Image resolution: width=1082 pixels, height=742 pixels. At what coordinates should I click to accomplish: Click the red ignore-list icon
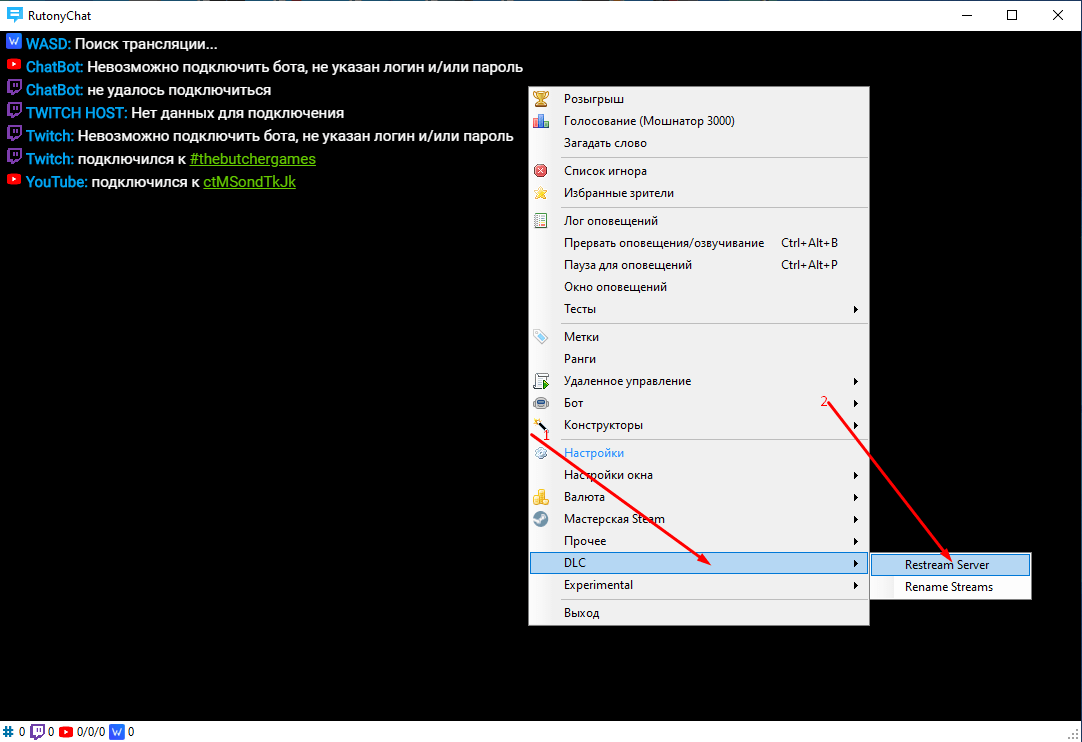pyautogui.click(x=541, y=170)
